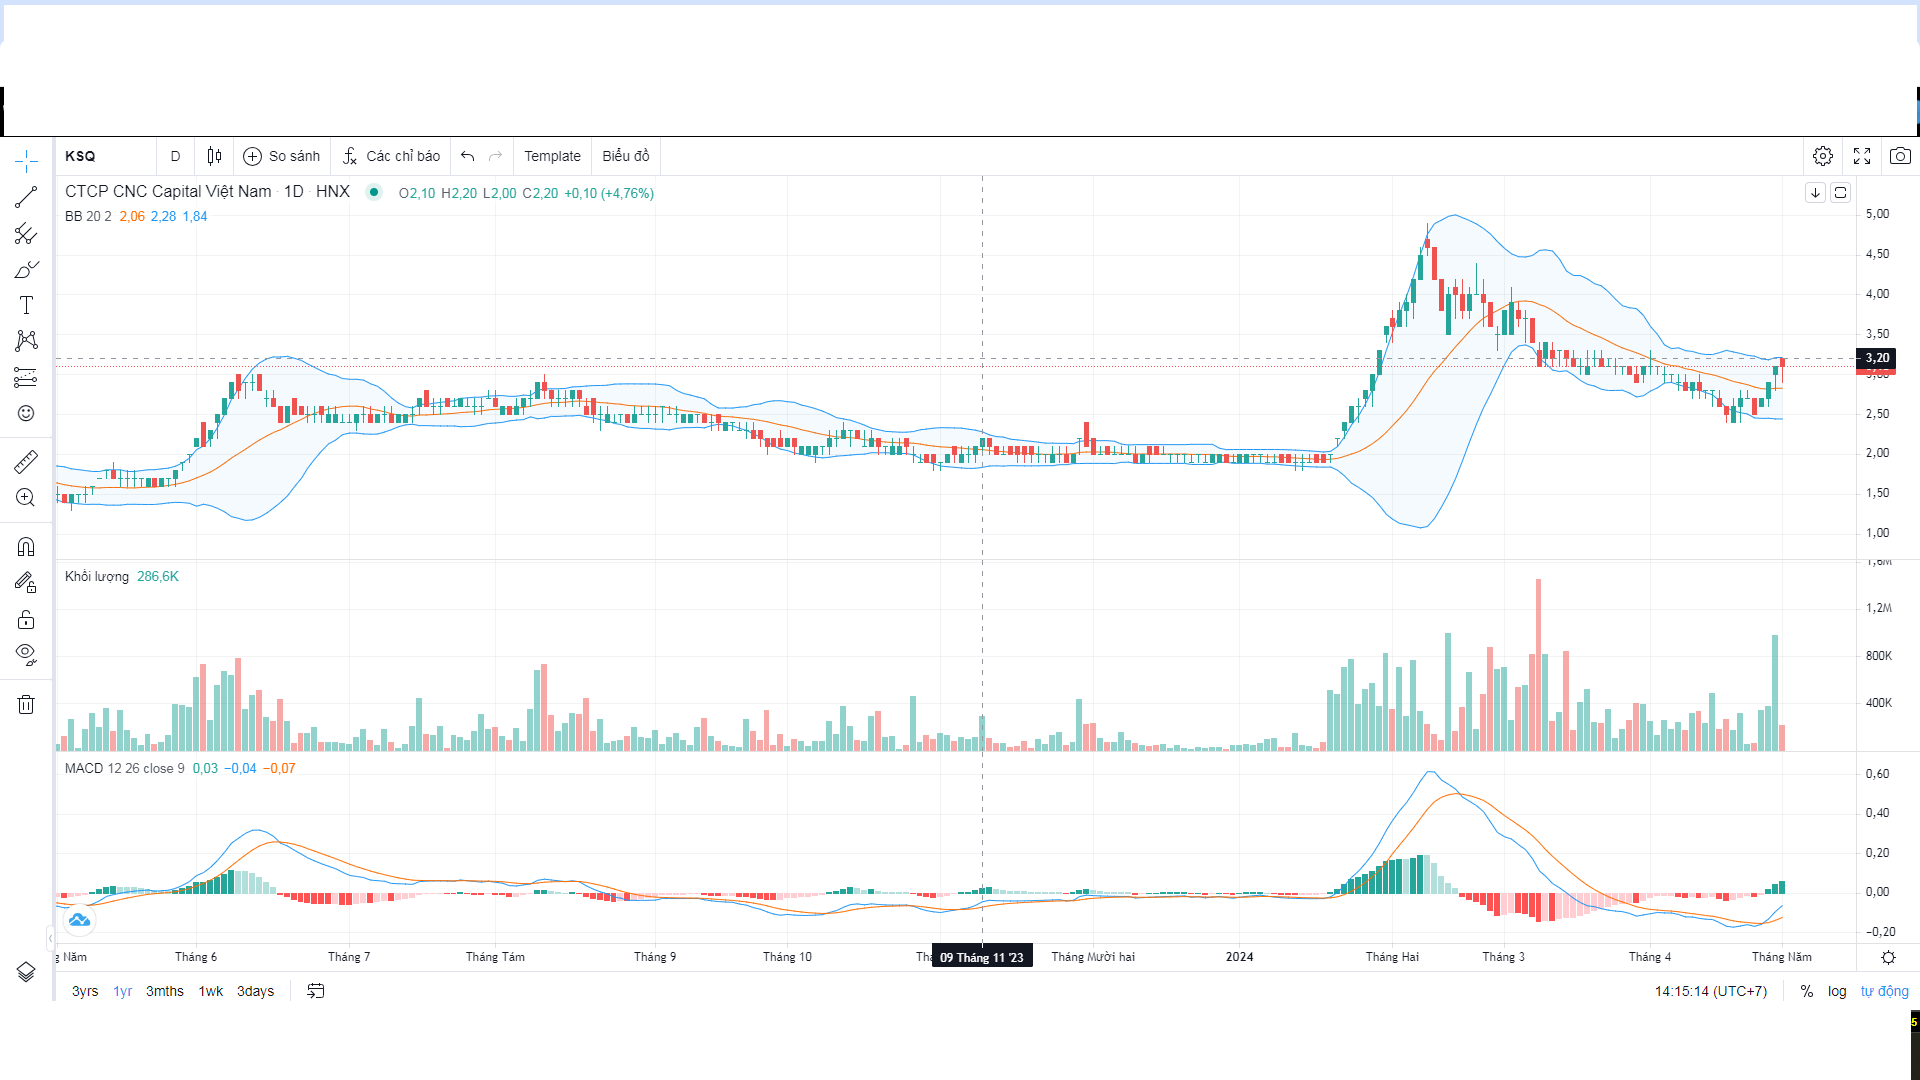Open the So sánh compare dialog
Screen dimensions: 1920x1080
(282, 156)
